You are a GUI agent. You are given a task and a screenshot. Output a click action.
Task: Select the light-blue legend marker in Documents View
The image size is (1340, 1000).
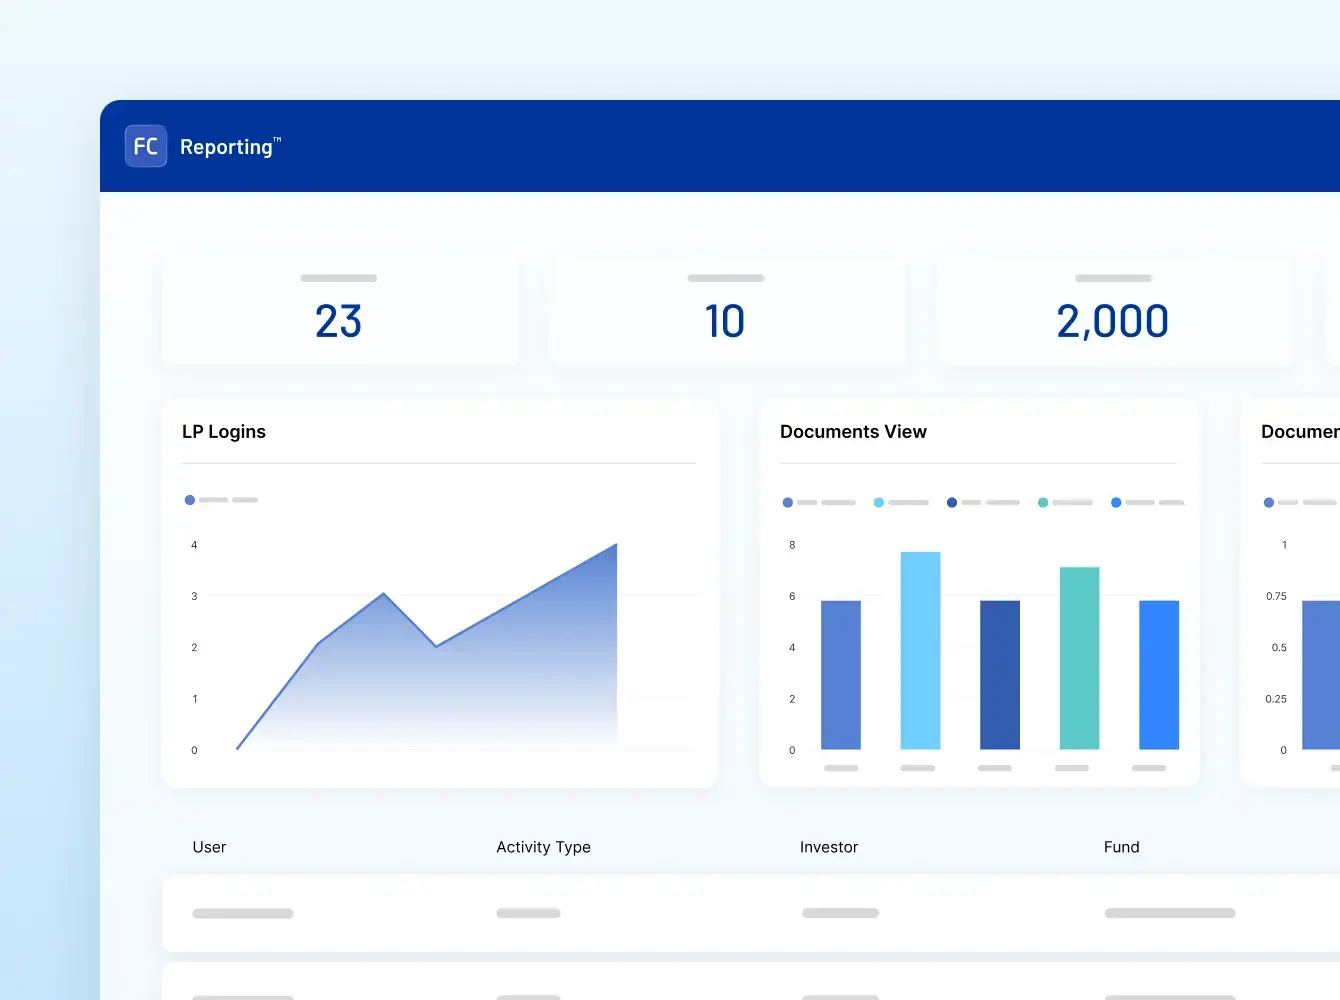pyautogui.click(x=878, y=503)
